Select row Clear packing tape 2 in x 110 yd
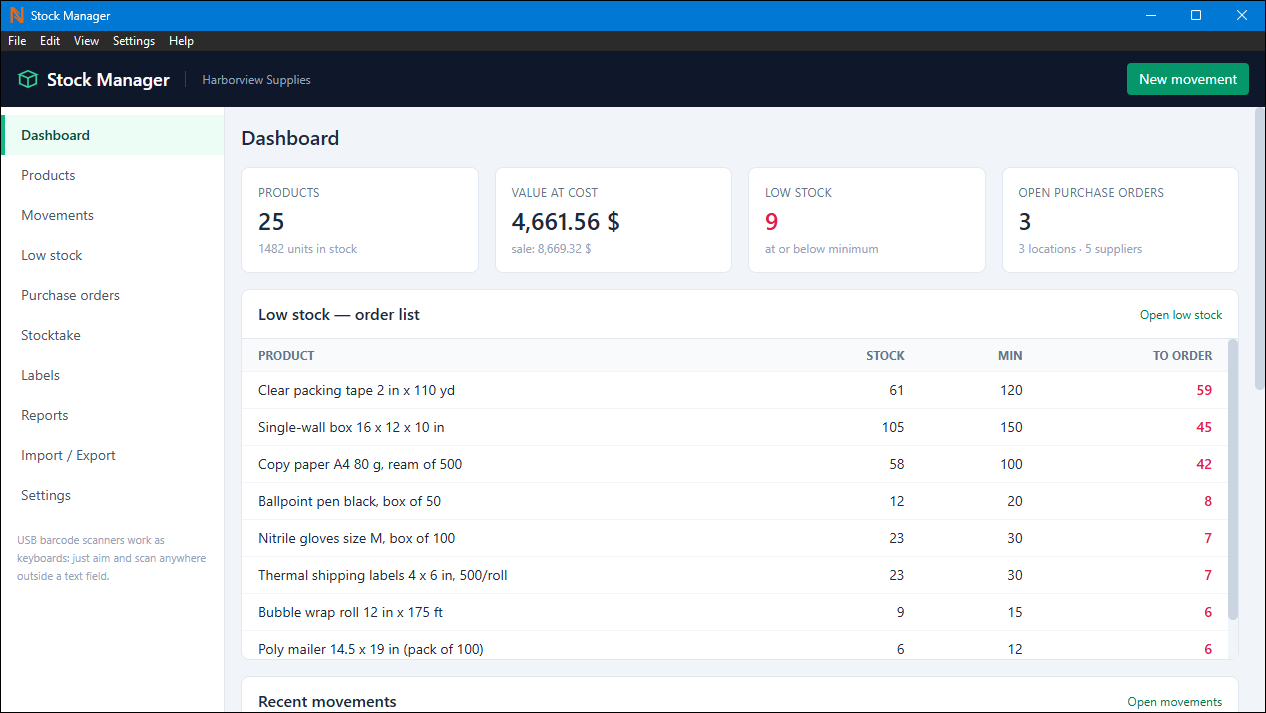1266x713 pixels. pyautogui.click(x=734, y=390)
